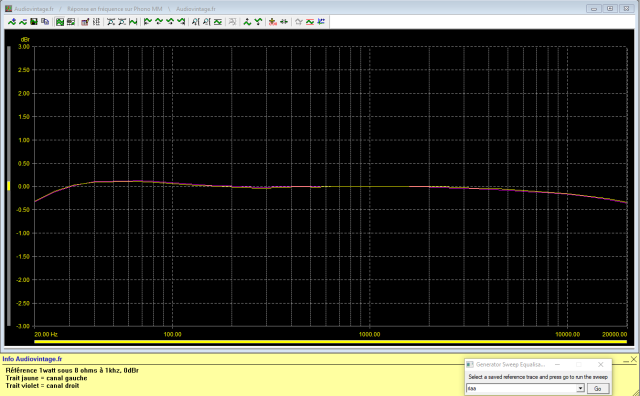The image size is (640, 396).
Task: Click the '-3.00' bottom Y-axis label
Action: 23,326
